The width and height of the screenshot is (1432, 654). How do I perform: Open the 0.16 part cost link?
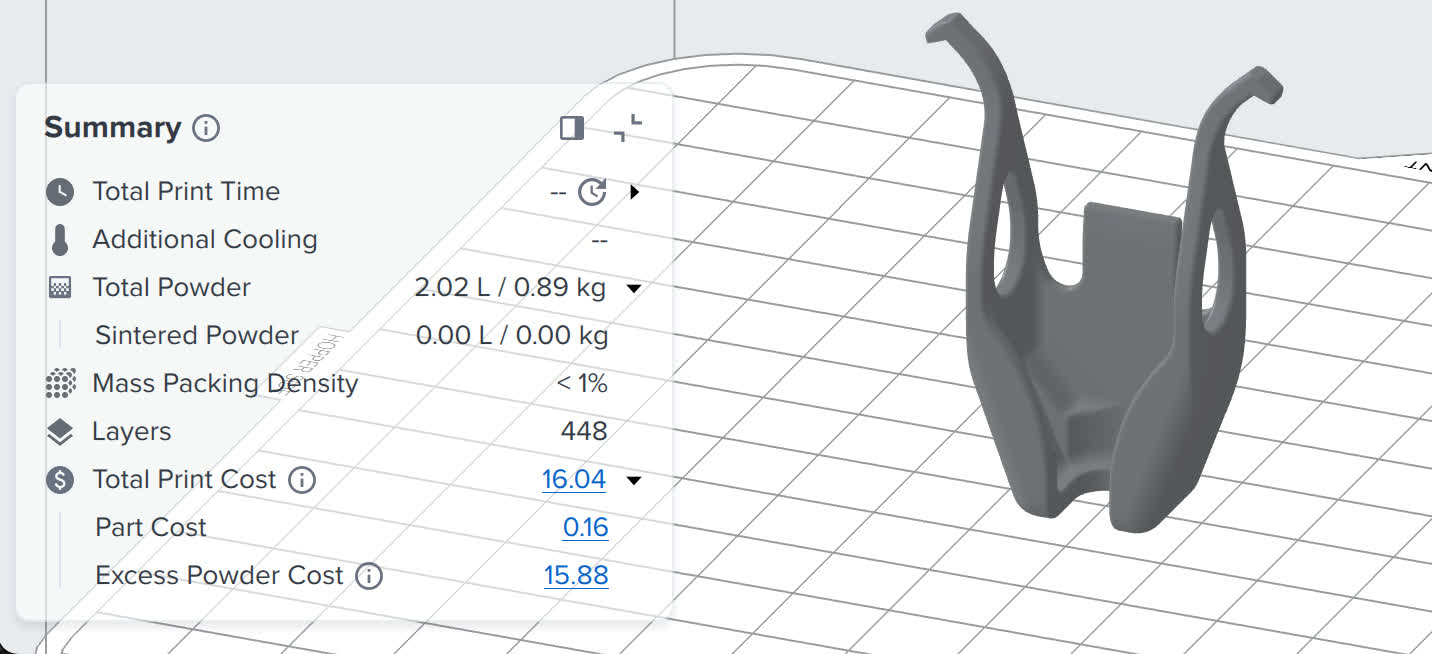[x=585, y=528]
